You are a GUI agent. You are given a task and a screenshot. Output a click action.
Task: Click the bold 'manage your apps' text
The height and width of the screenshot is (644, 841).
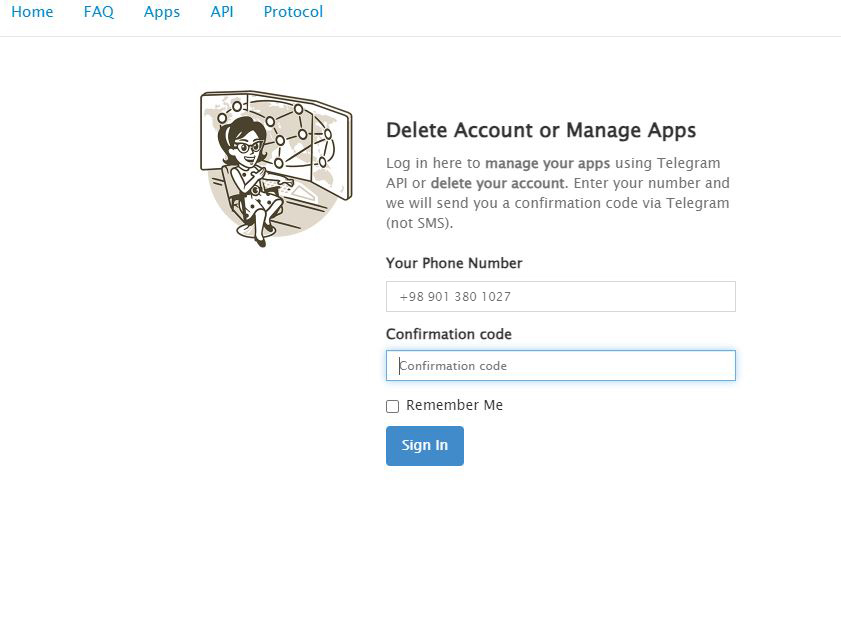pos(548,164)
